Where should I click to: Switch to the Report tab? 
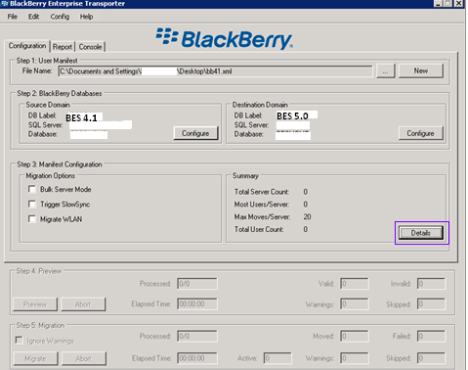(x=62, y=47)
